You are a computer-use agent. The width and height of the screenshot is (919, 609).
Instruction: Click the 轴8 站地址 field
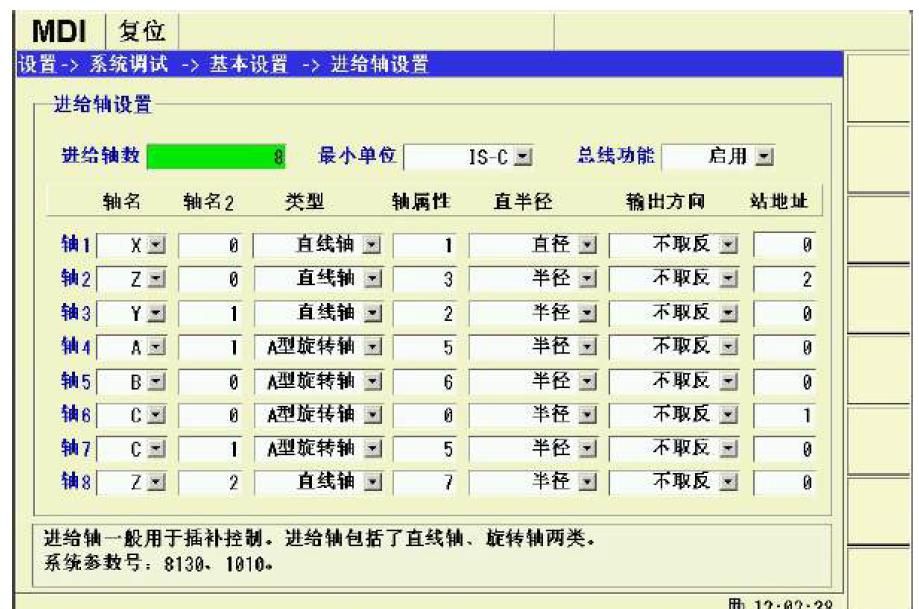[785, 483]
